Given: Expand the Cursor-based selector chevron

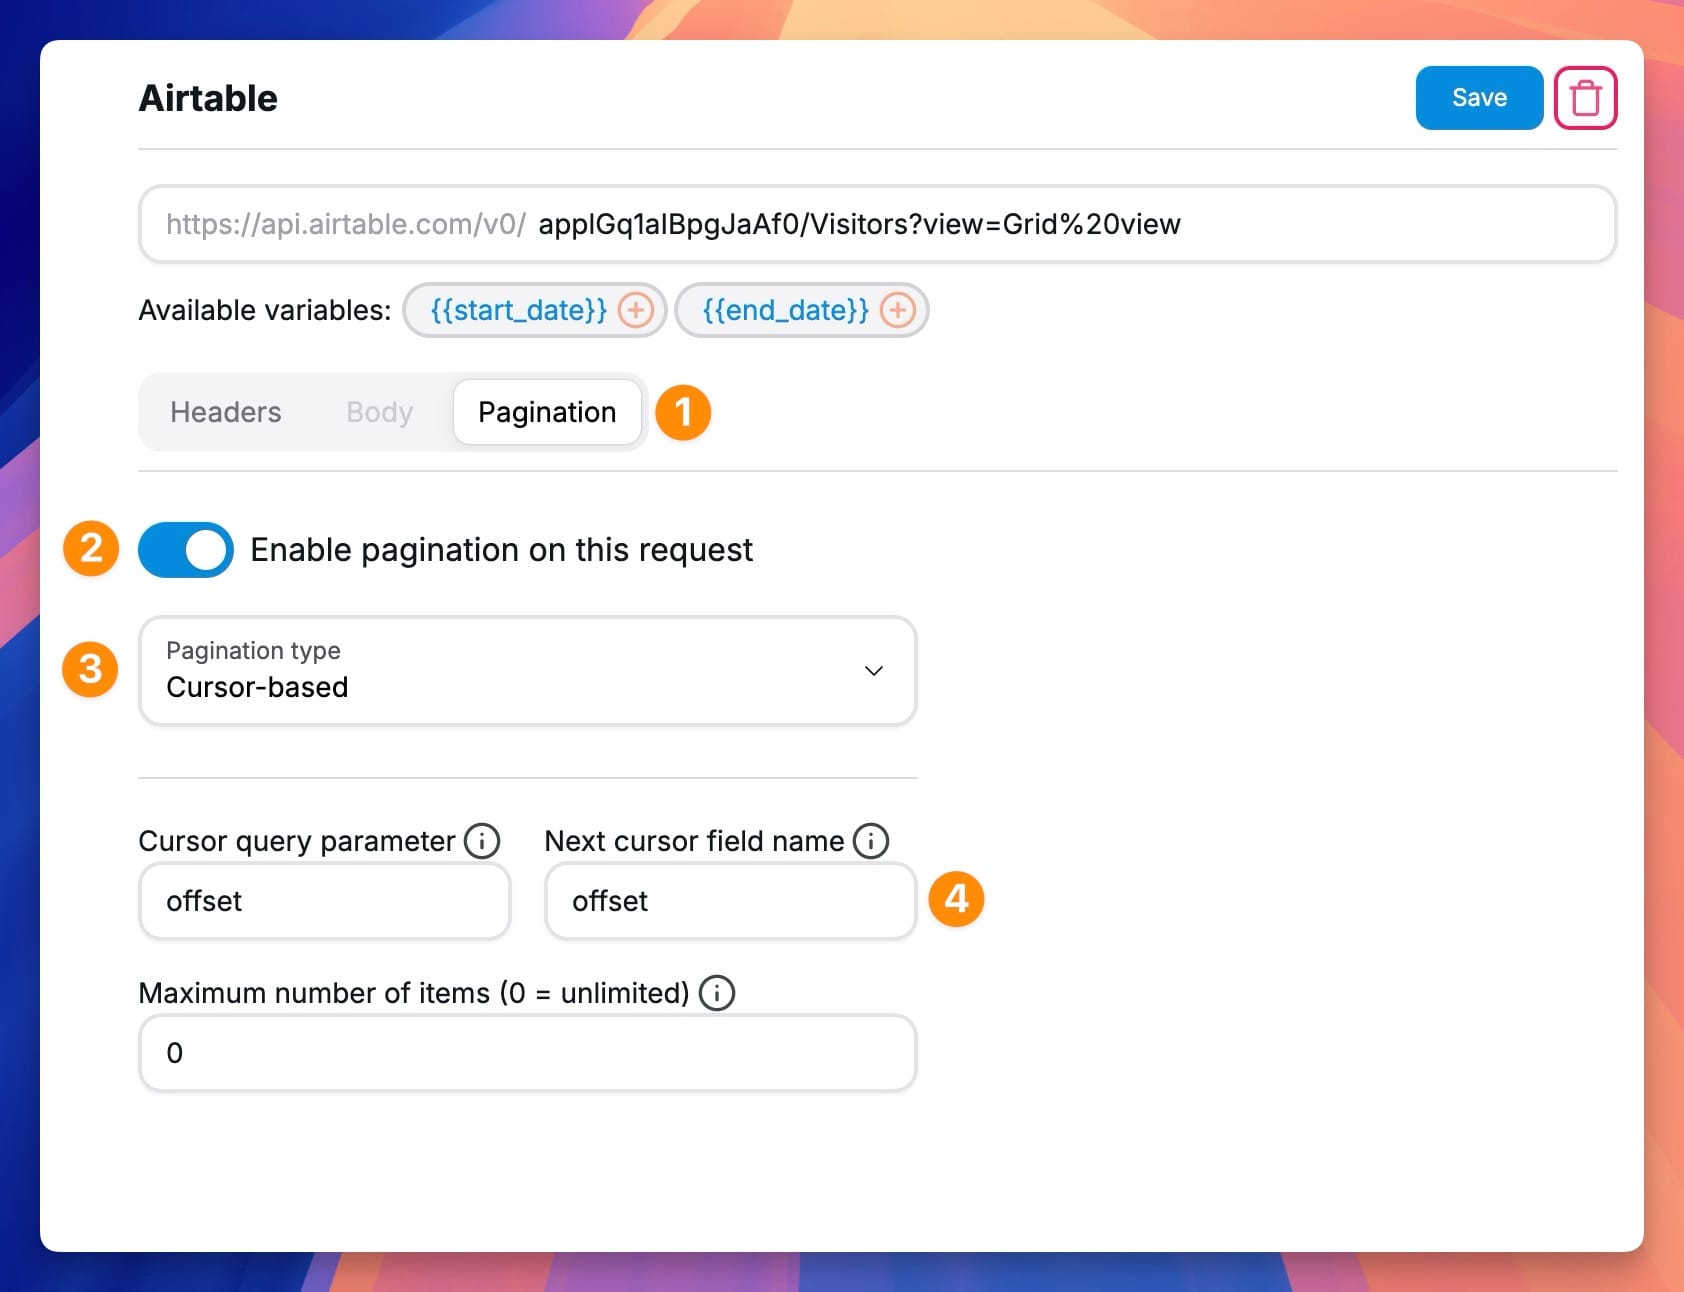Looking at the screenshot, I should coord(872,670).
